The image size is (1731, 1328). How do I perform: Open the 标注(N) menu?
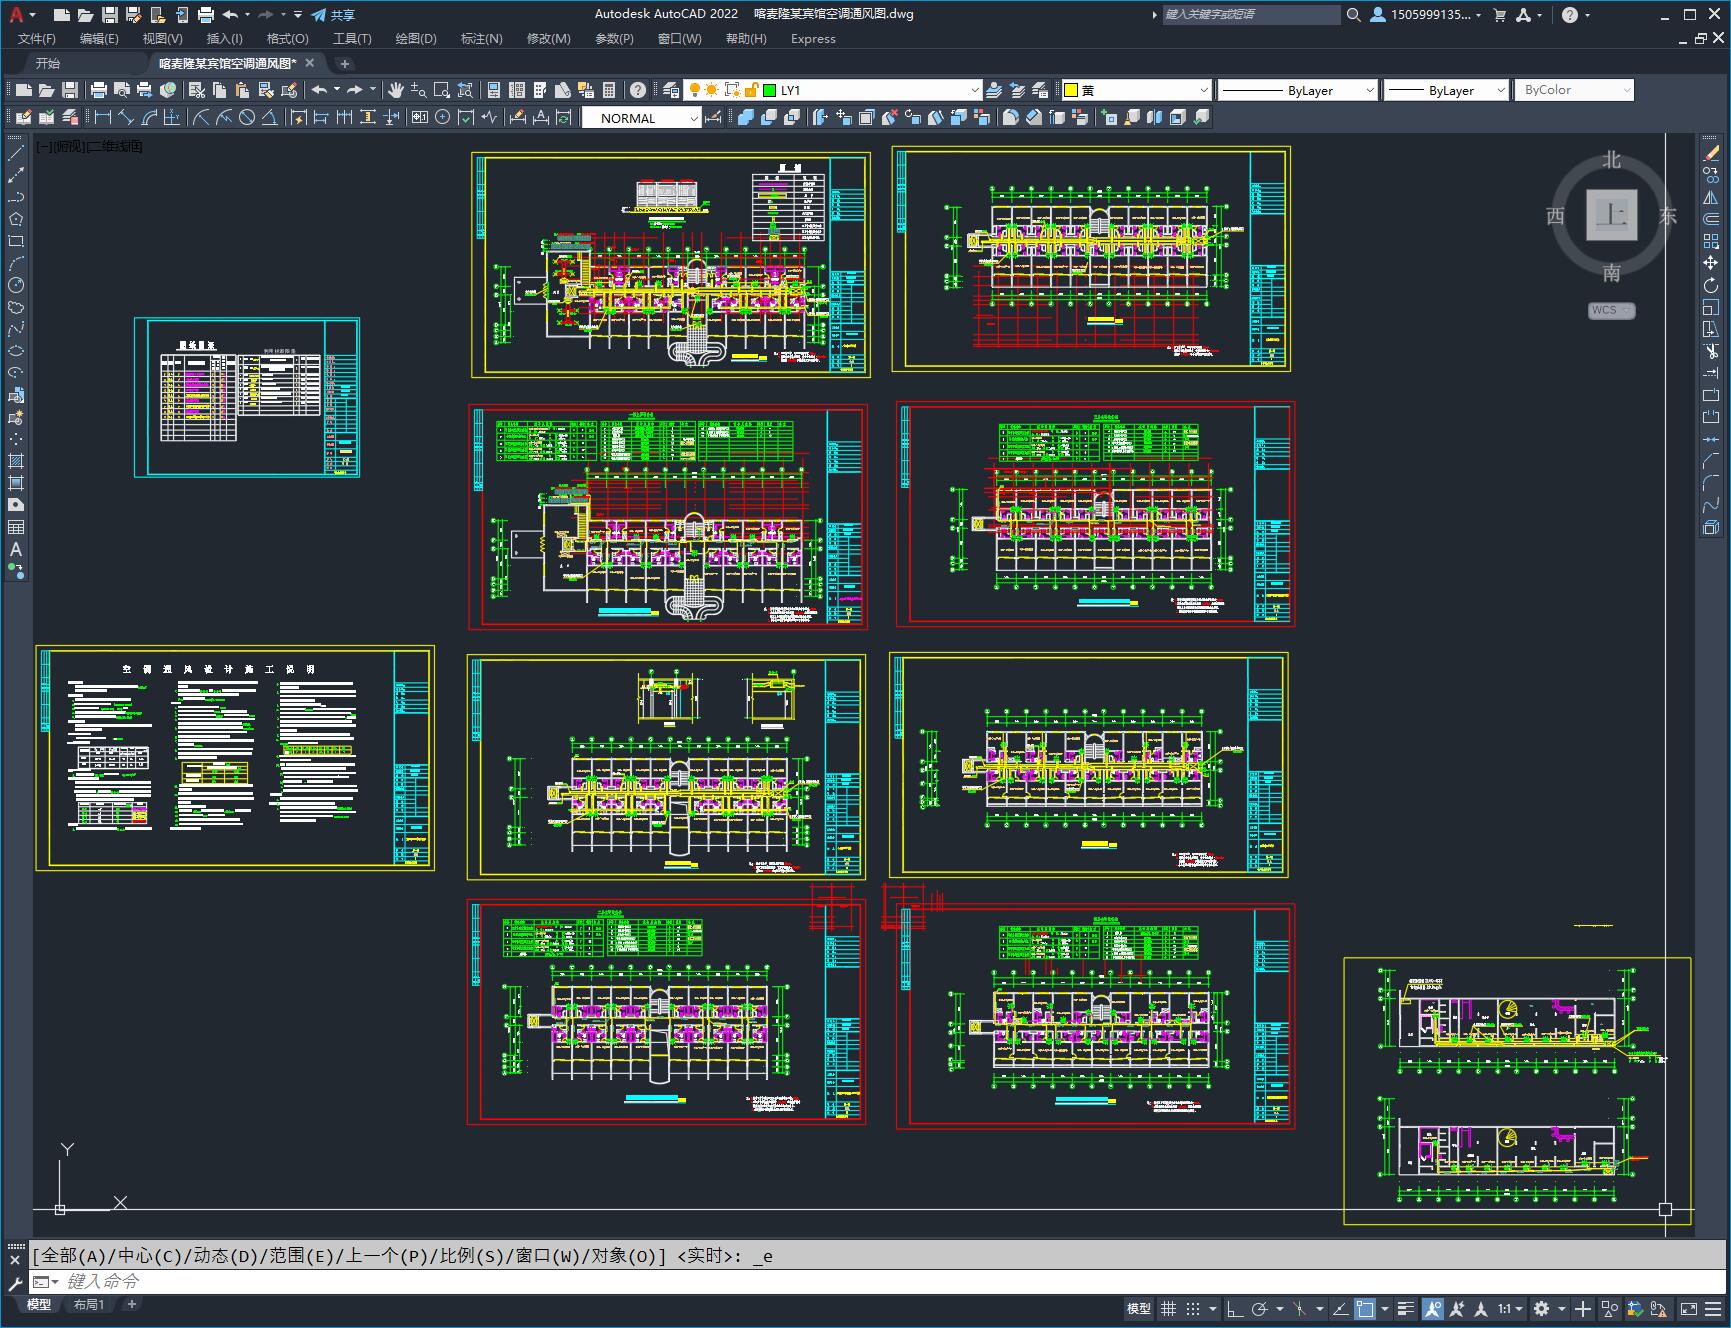coord(481,39)
